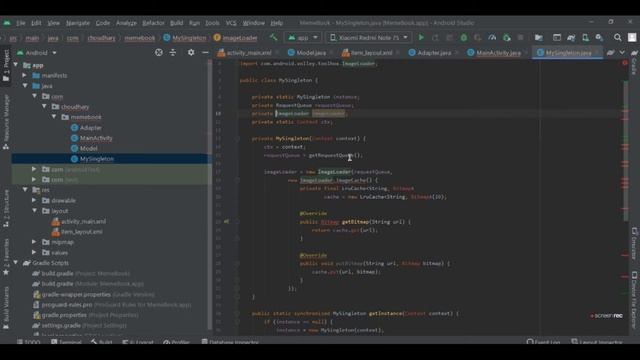Collapse the choudhary package

(44, 107)
